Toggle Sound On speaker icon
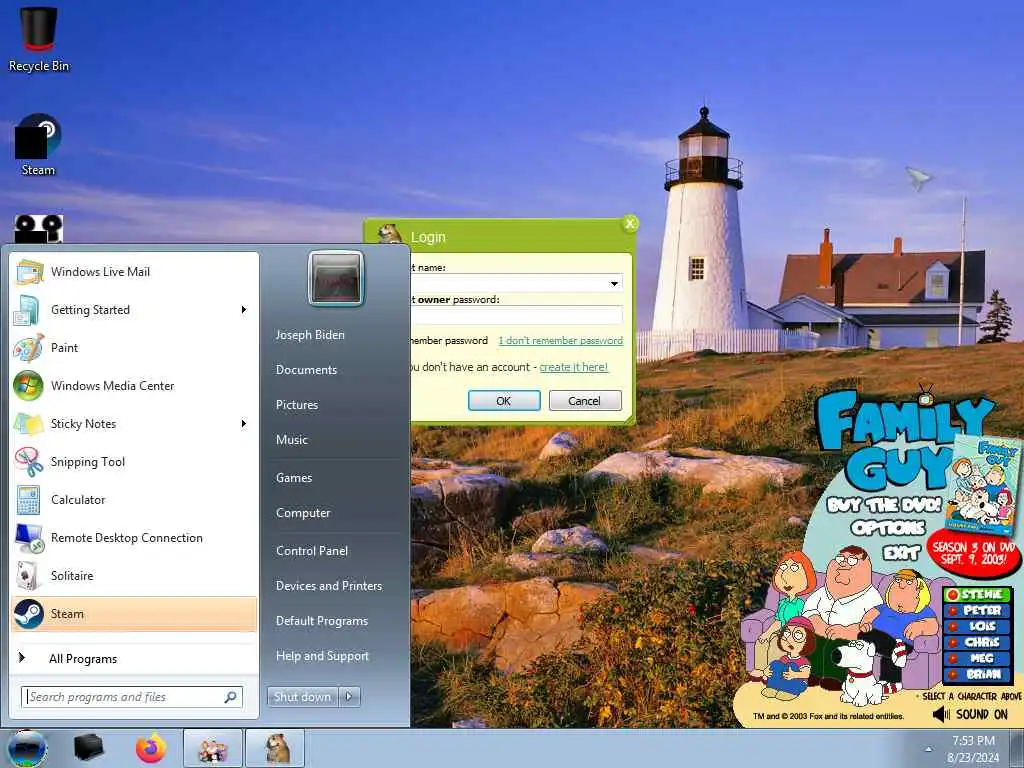This screenshot has width=1024, height=768. (941, 714)
